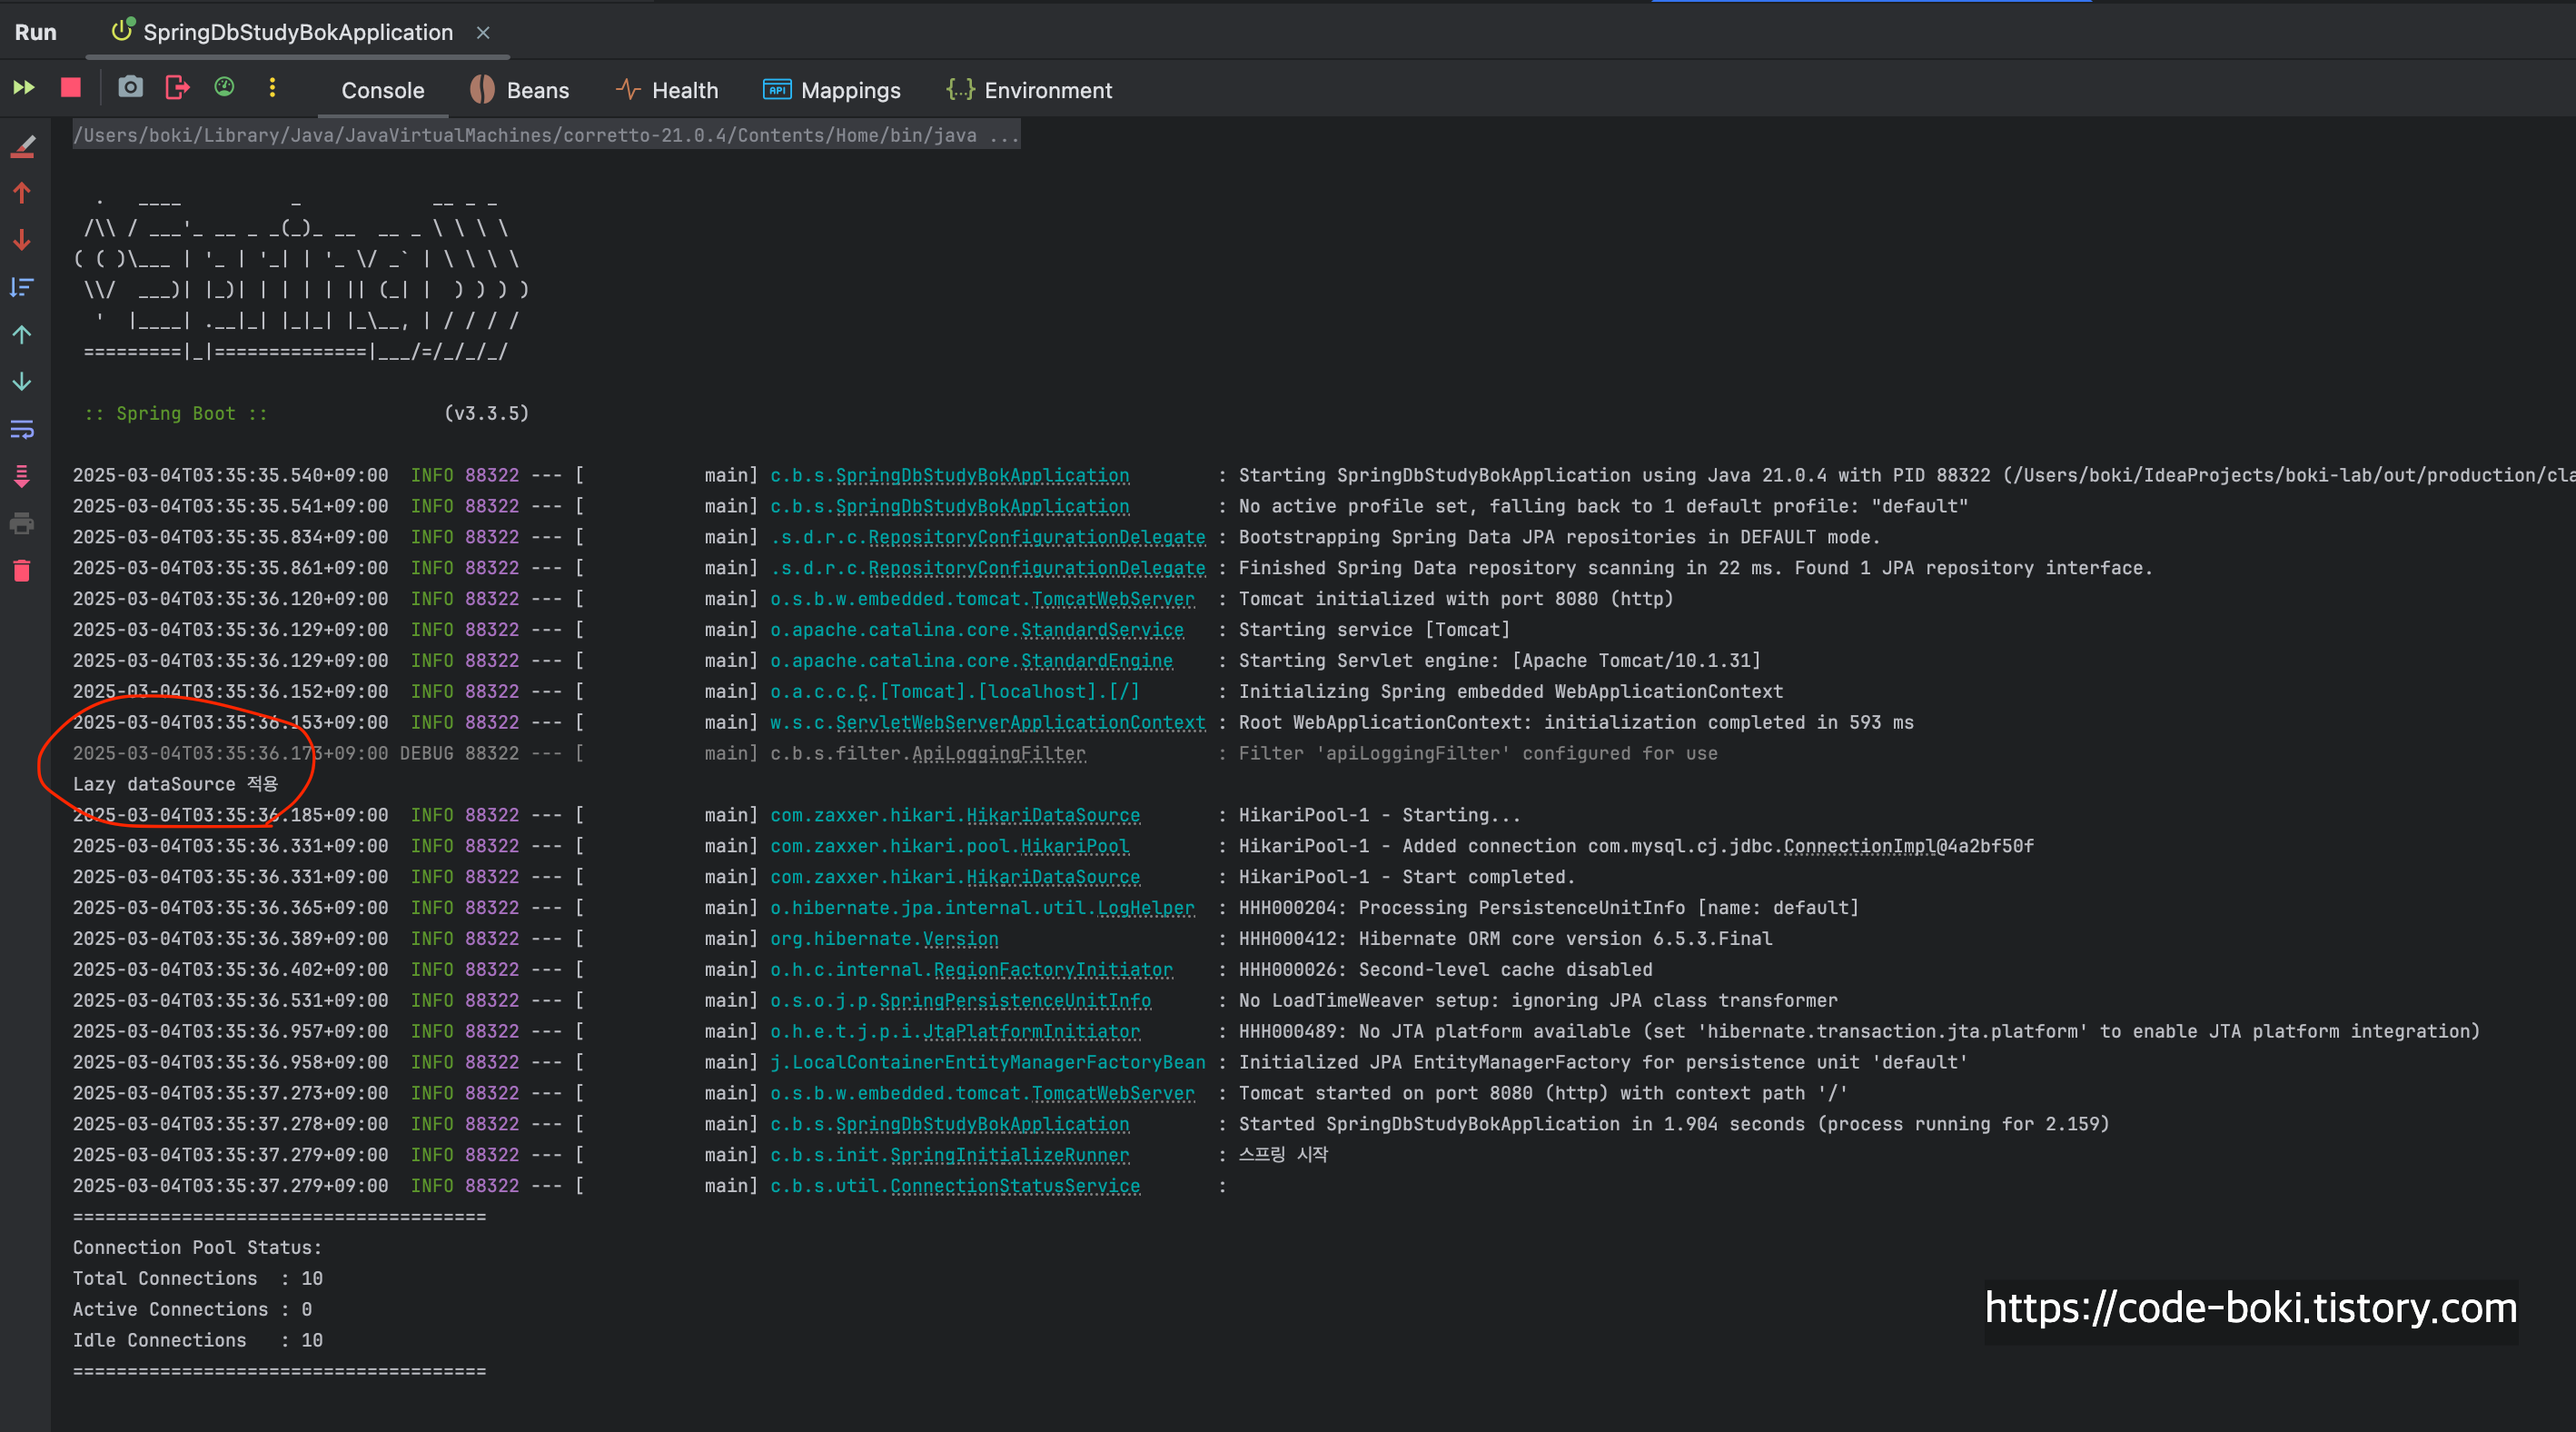Screen dimensions: 2576x1432
Task: Toggle soft-wrap for console output
Action: point(22,429)
